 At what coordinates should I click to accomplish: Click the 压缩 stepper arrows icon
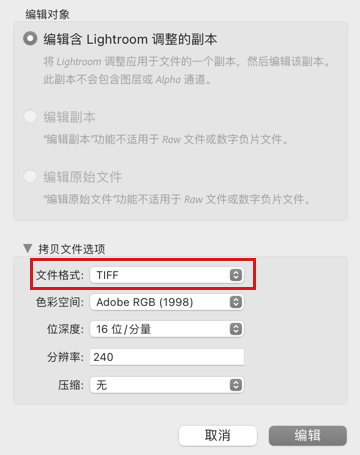point(236,385)
